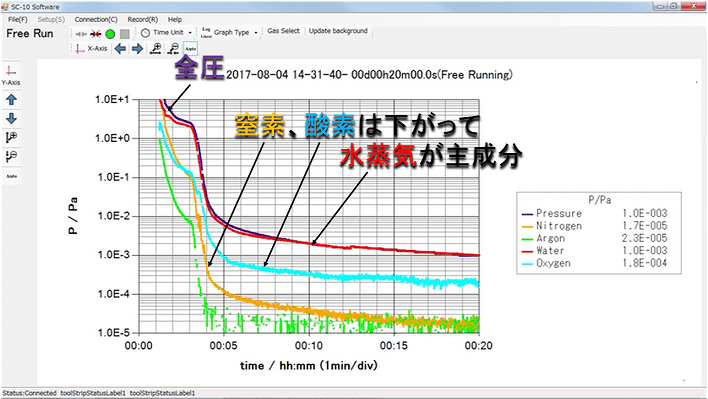This screenshot has width=708, height=399.
Task: Shift X-axis right with blue arrow
Action: [137, 49]
